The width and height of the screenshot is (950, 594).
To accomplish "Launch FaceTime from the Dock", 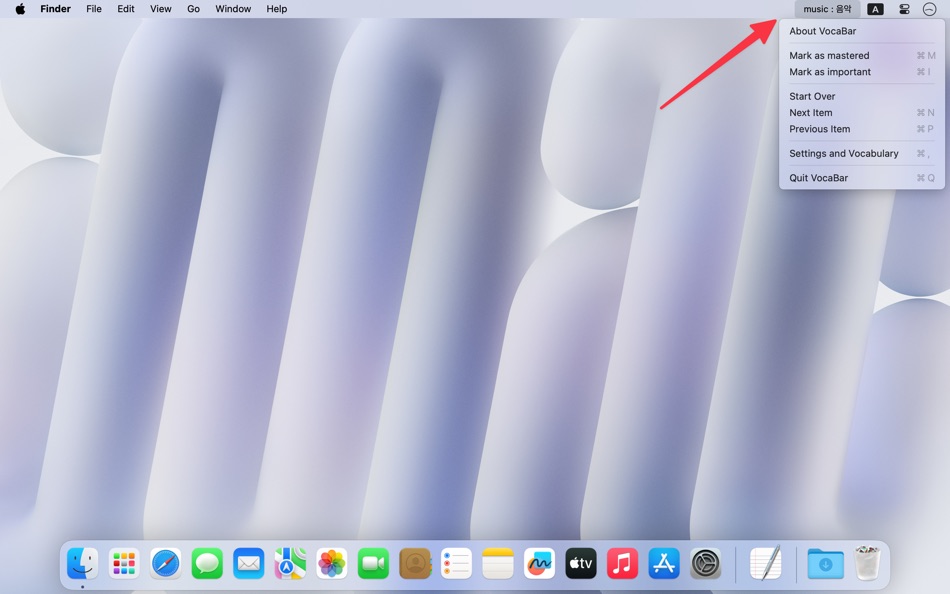I will 373,564.
